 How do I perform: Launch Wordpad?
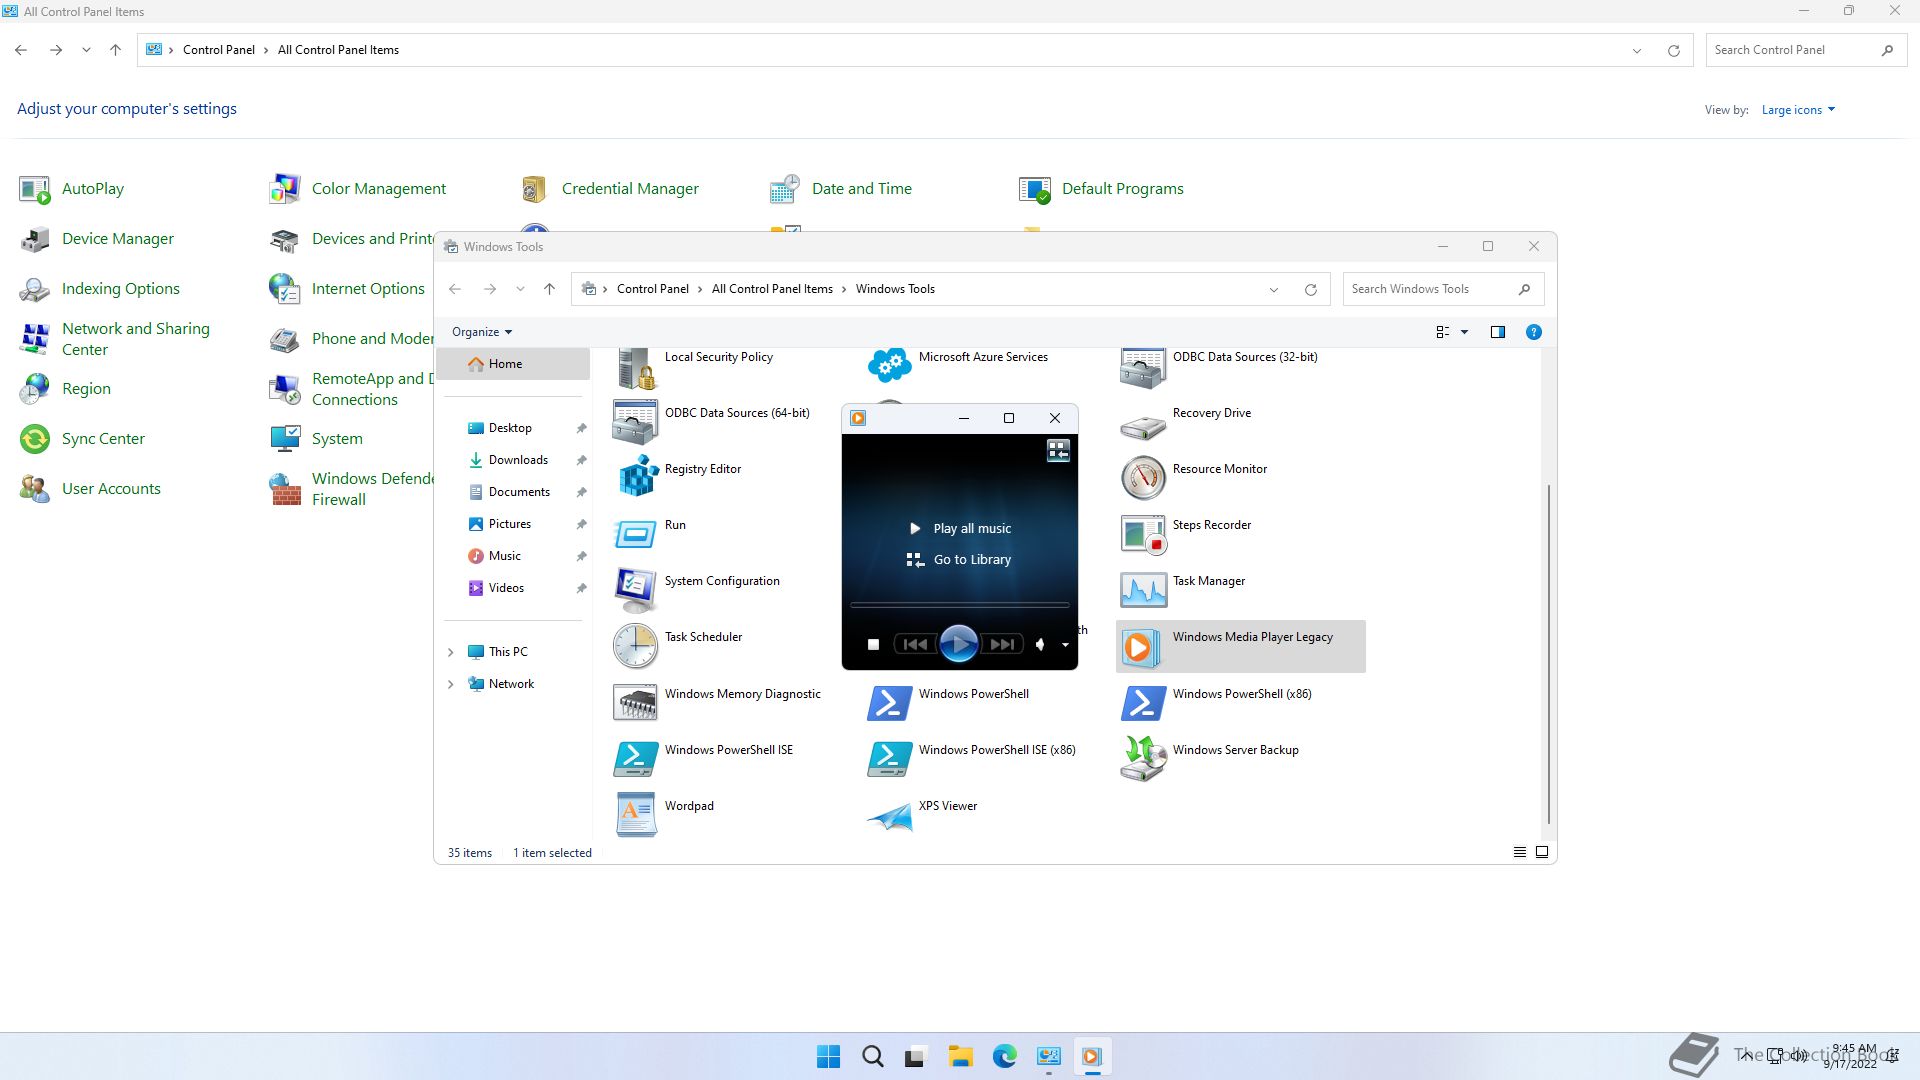(x=664, y=813)
